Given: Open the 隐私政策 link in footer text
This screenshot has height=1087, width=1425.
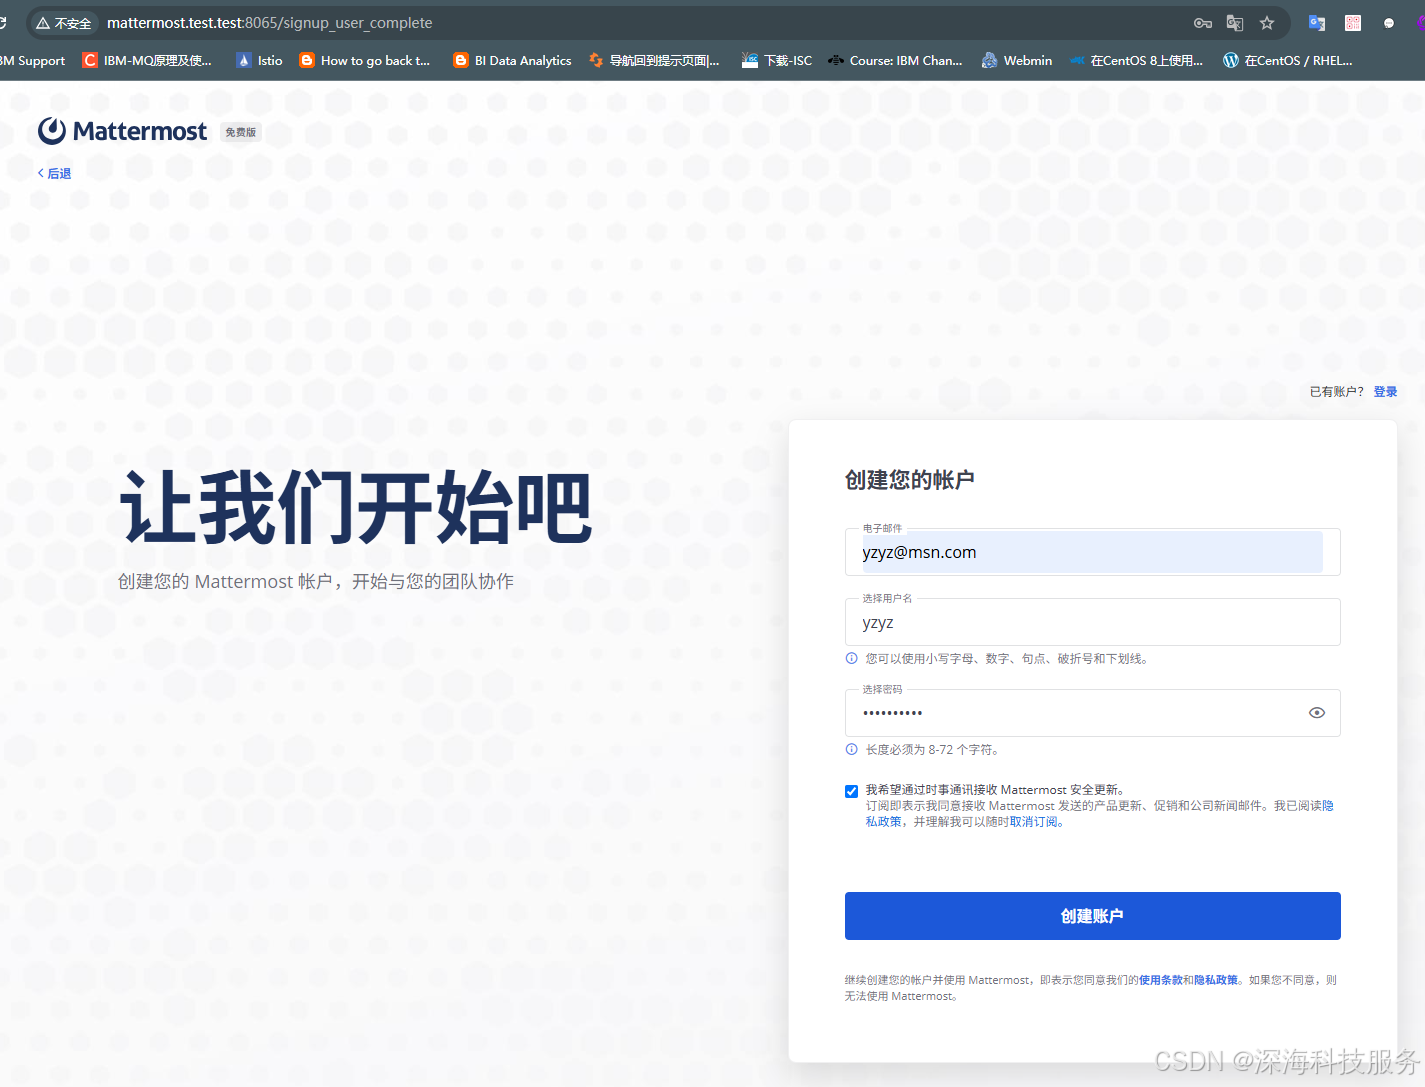Looking at the screenshot, I should point(1216,980).
